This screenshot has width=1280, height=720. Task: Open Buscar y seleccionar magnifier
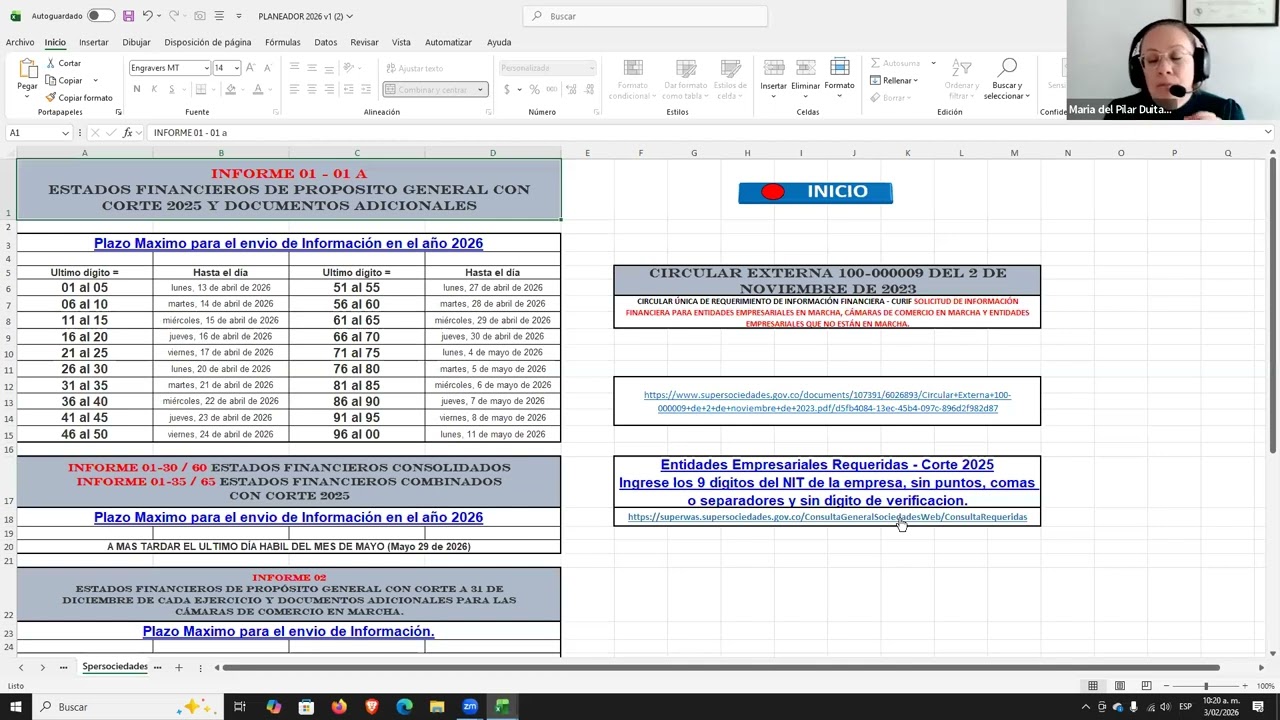tap(1007, 68)
